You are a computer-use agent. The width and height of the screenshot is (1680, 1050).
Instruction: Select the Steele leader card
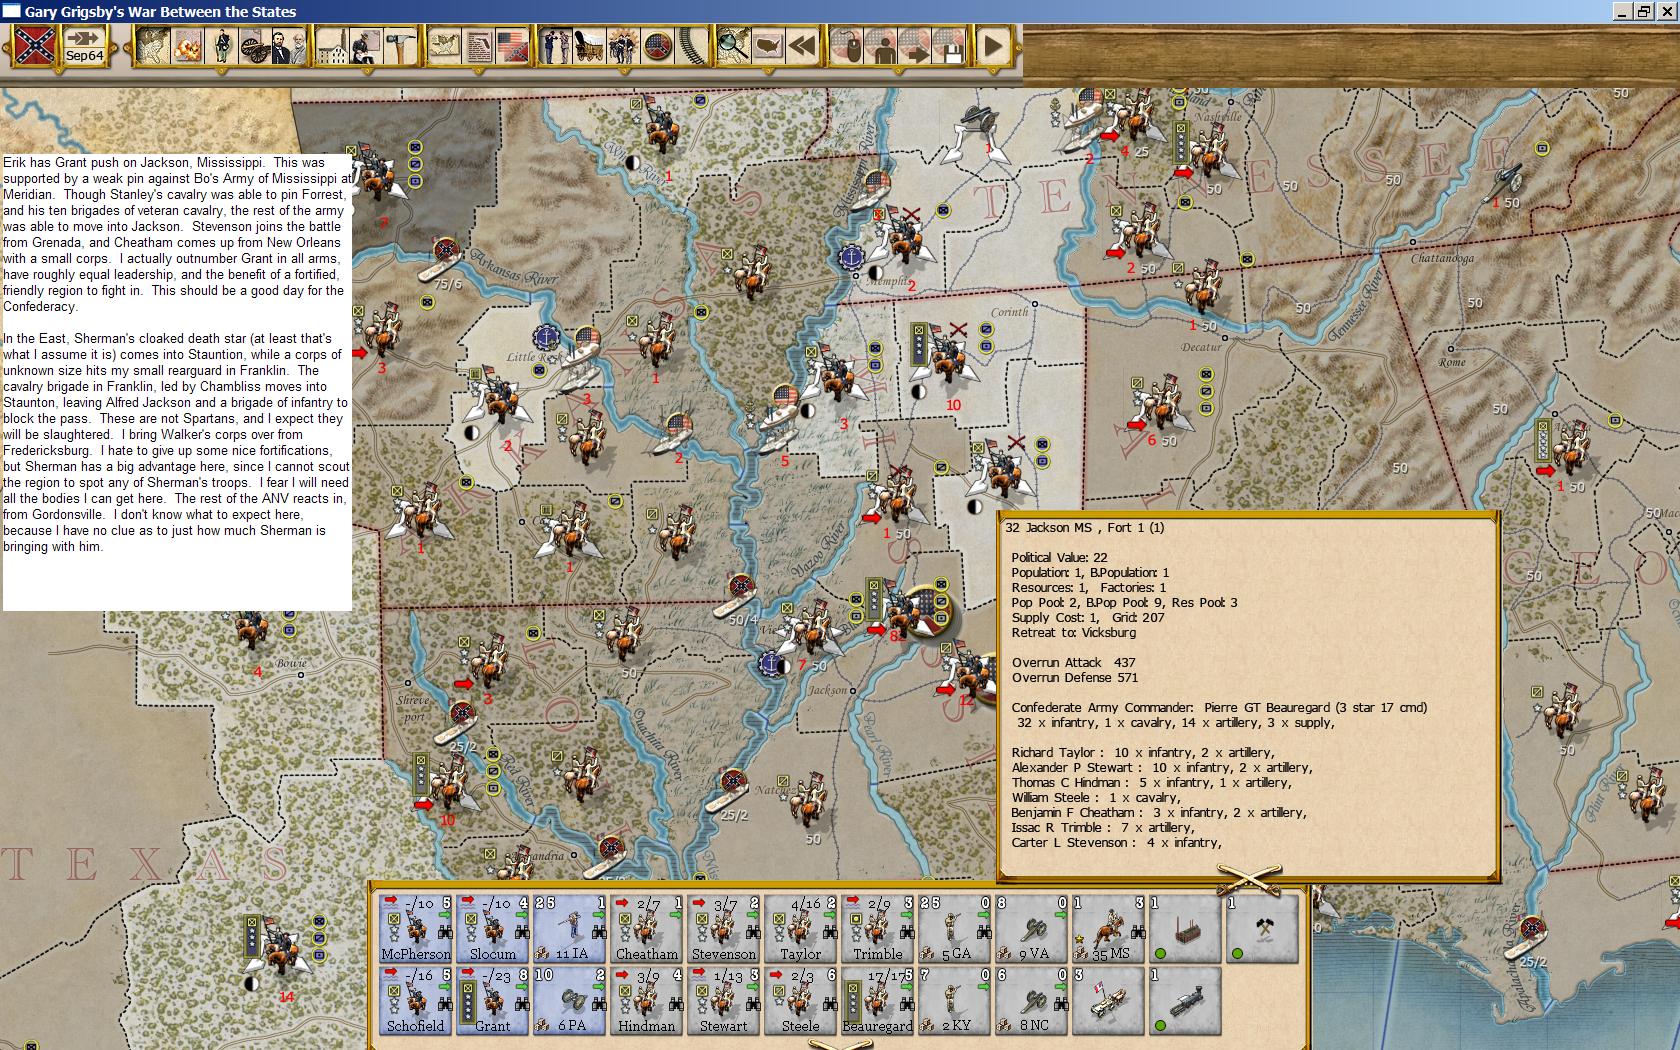801,1000
